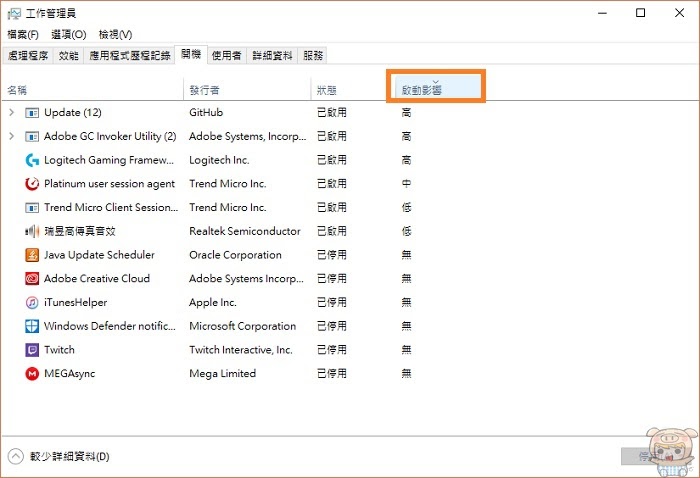Image resolution: width=700 pixels, height=478 pixels.
Task: Switch to the 處理程序 tab
Action: coord(28,55)
